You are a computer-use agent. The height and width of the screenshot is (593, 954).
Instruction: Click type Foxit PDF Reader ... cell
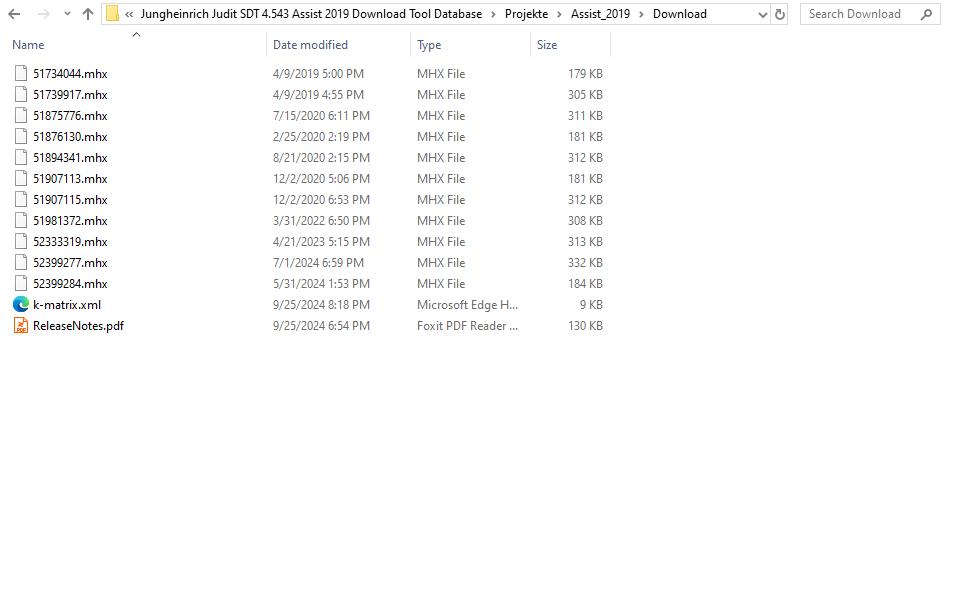point(467,326)
